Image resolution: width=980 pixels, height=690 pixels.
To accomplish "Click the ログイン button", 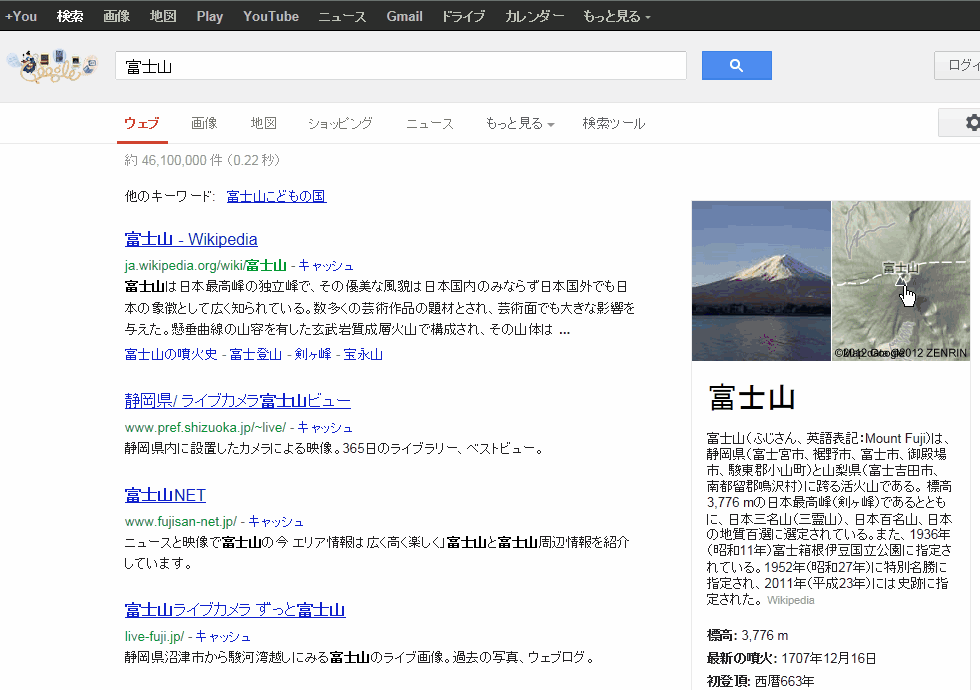I will point(962,66).
